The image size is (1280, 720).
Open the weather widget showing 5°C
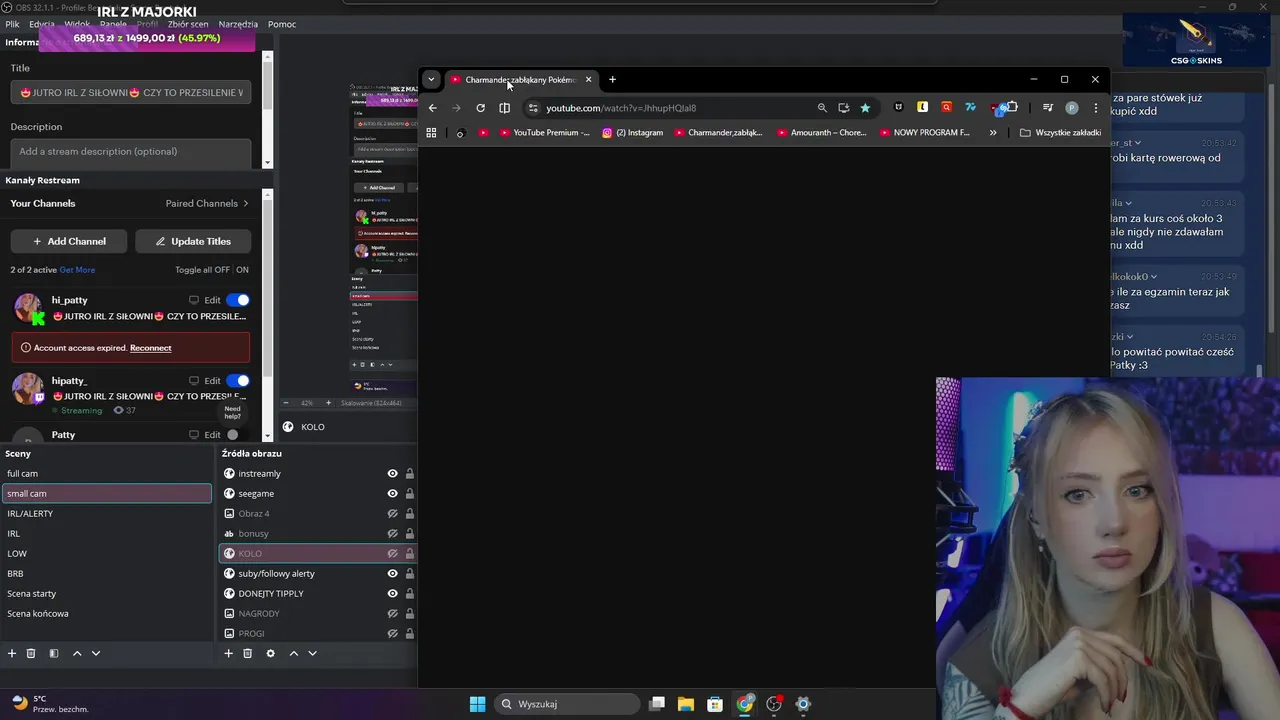pyautogui.click(x=50, y=704)
